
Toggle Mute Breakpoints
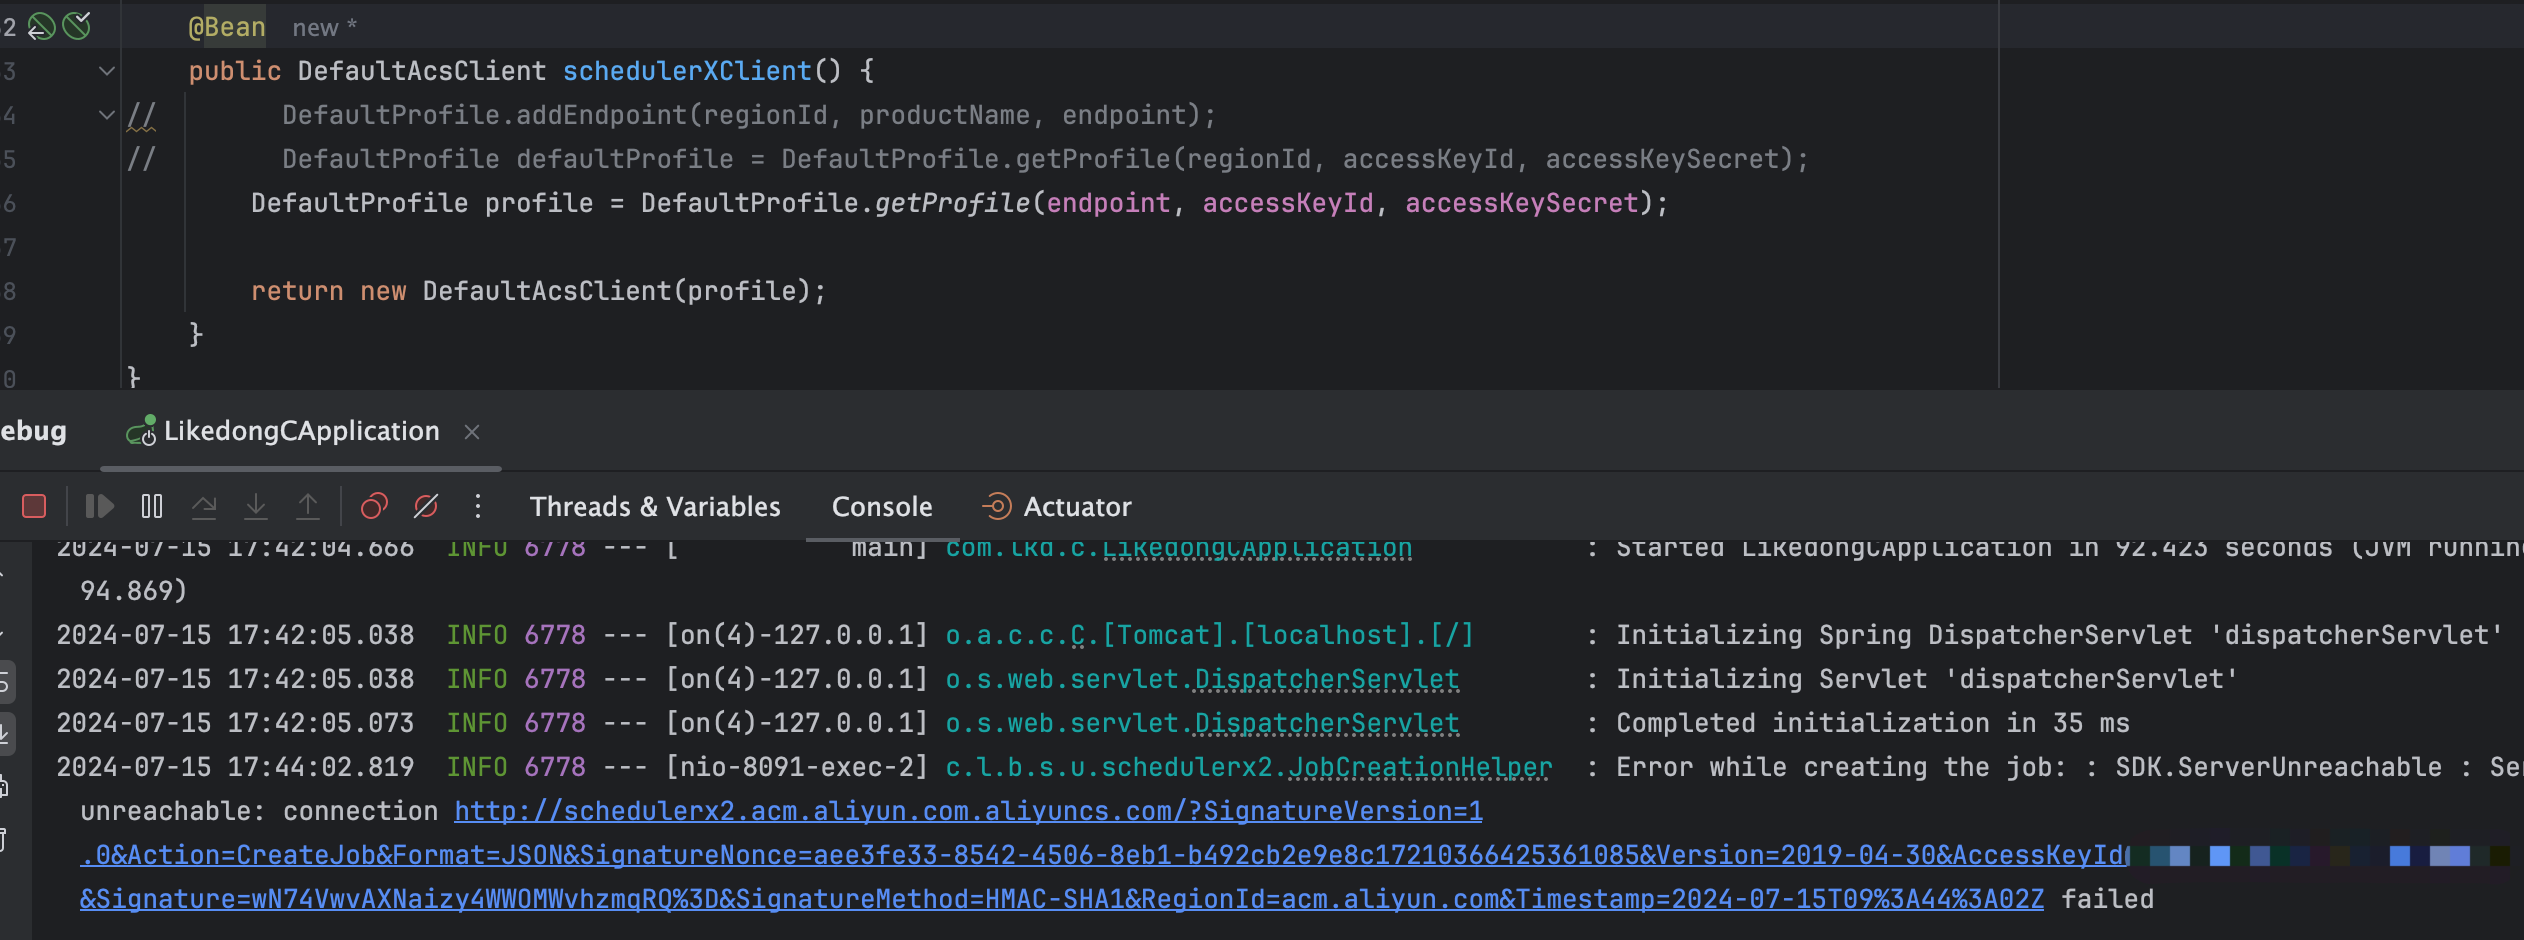pyautogui.click(x=426, y=507)
